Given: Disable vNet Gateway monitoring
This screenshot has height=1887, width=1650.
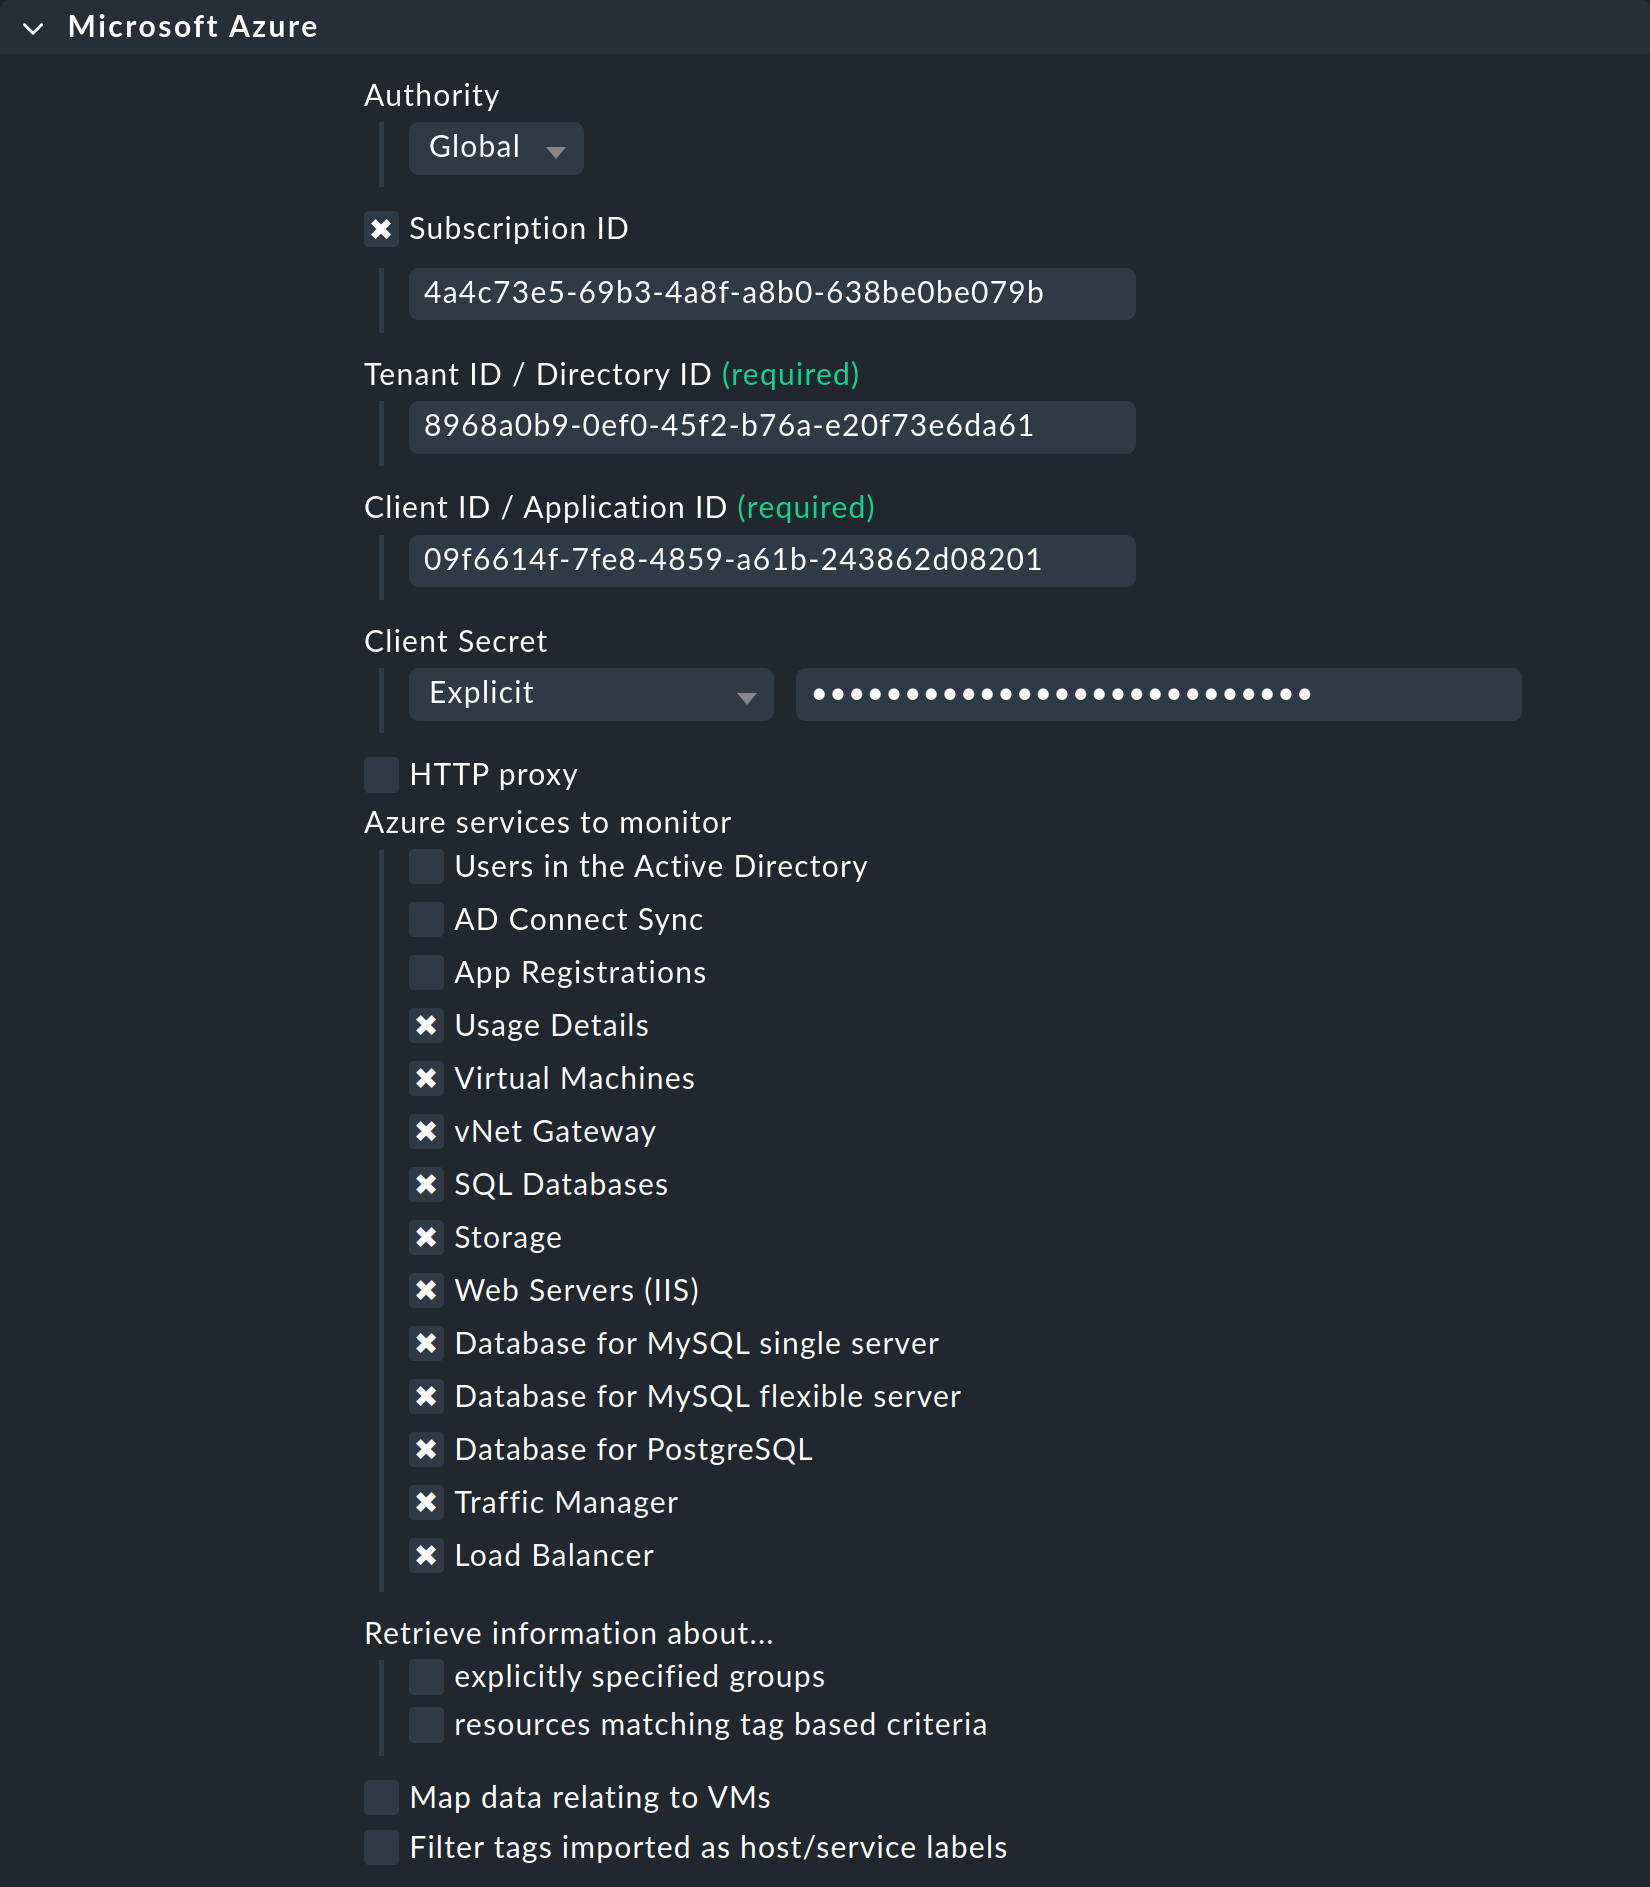Looking at the screenshot, I should pos(426,1131).
